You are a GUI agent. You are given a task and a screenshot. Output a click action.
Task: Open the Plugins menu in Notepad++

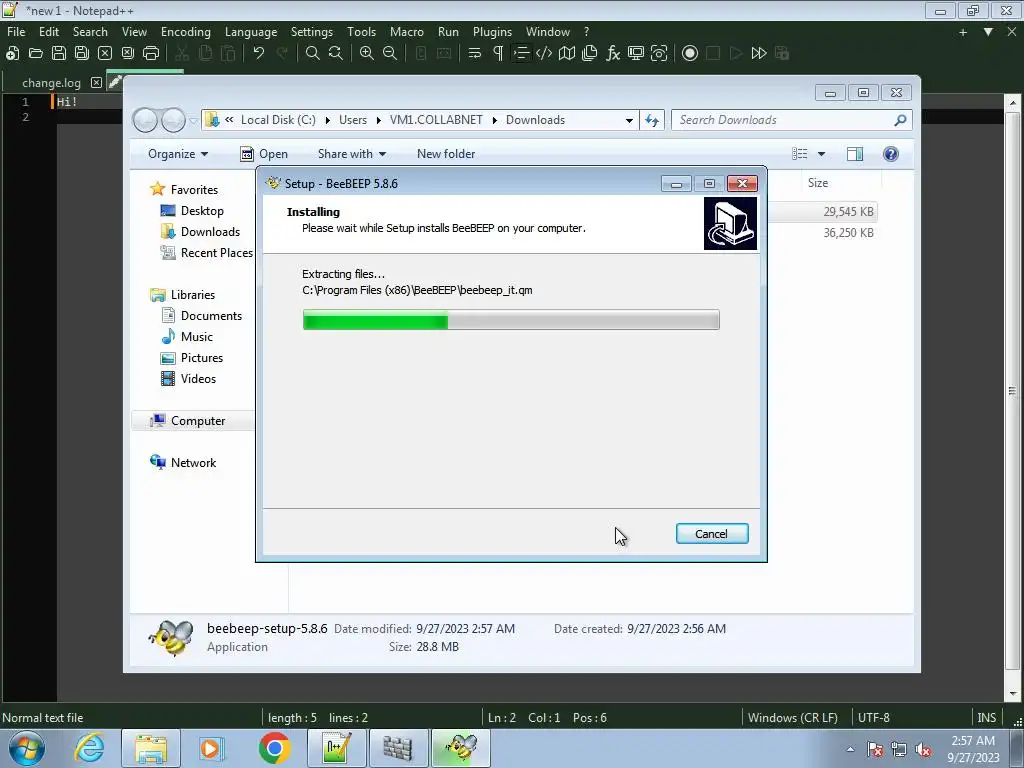pos(492,31)
